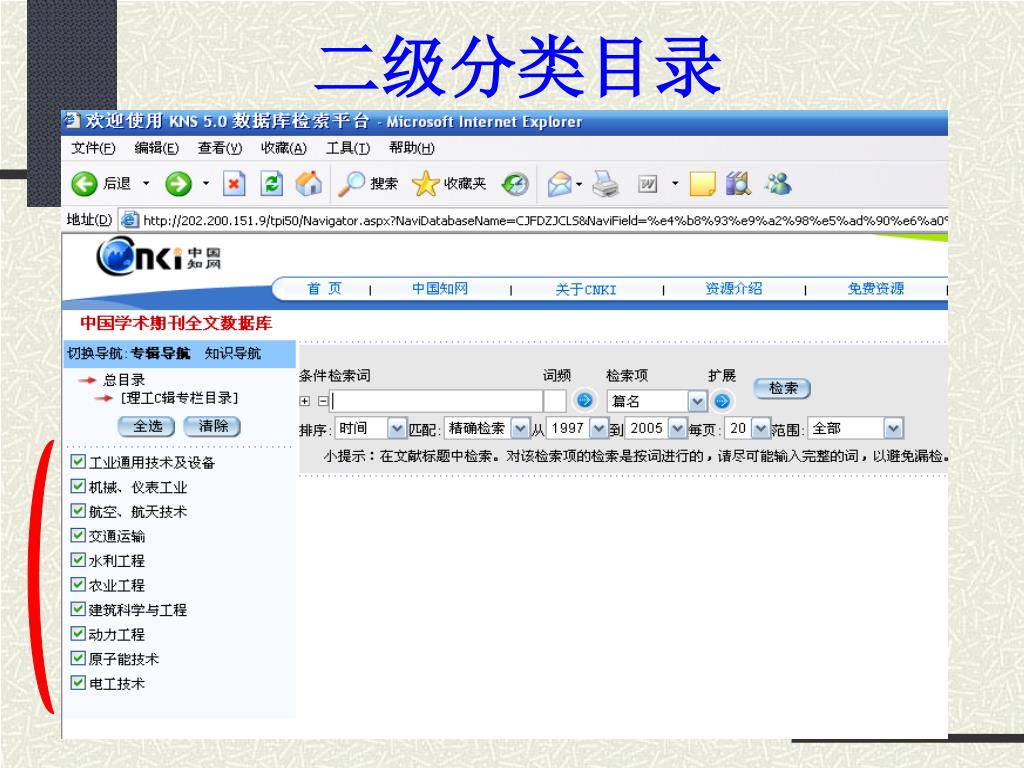This screenshot has width=1024, height=768.
Task: Open the 收藏(A) menu
Action: click(284, 148)
